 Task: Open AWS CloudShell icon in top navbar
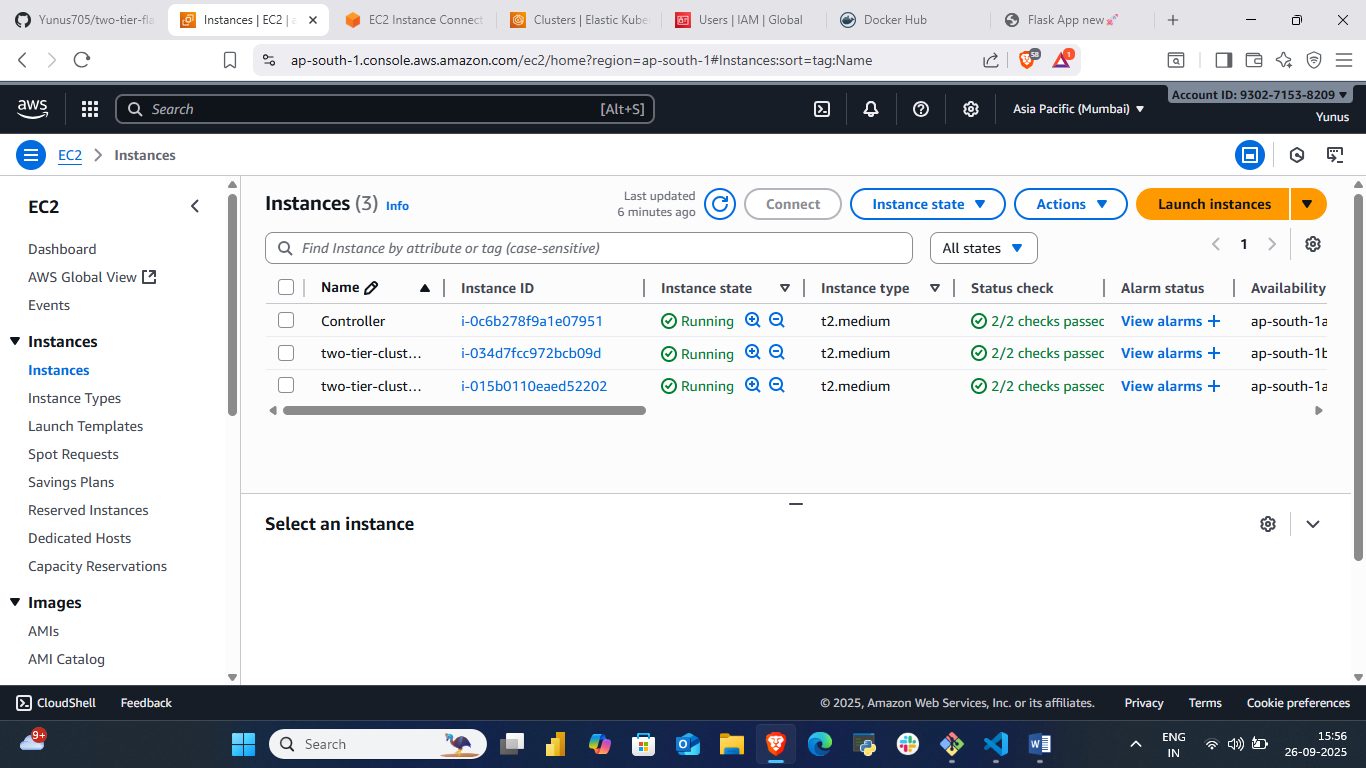822,109
